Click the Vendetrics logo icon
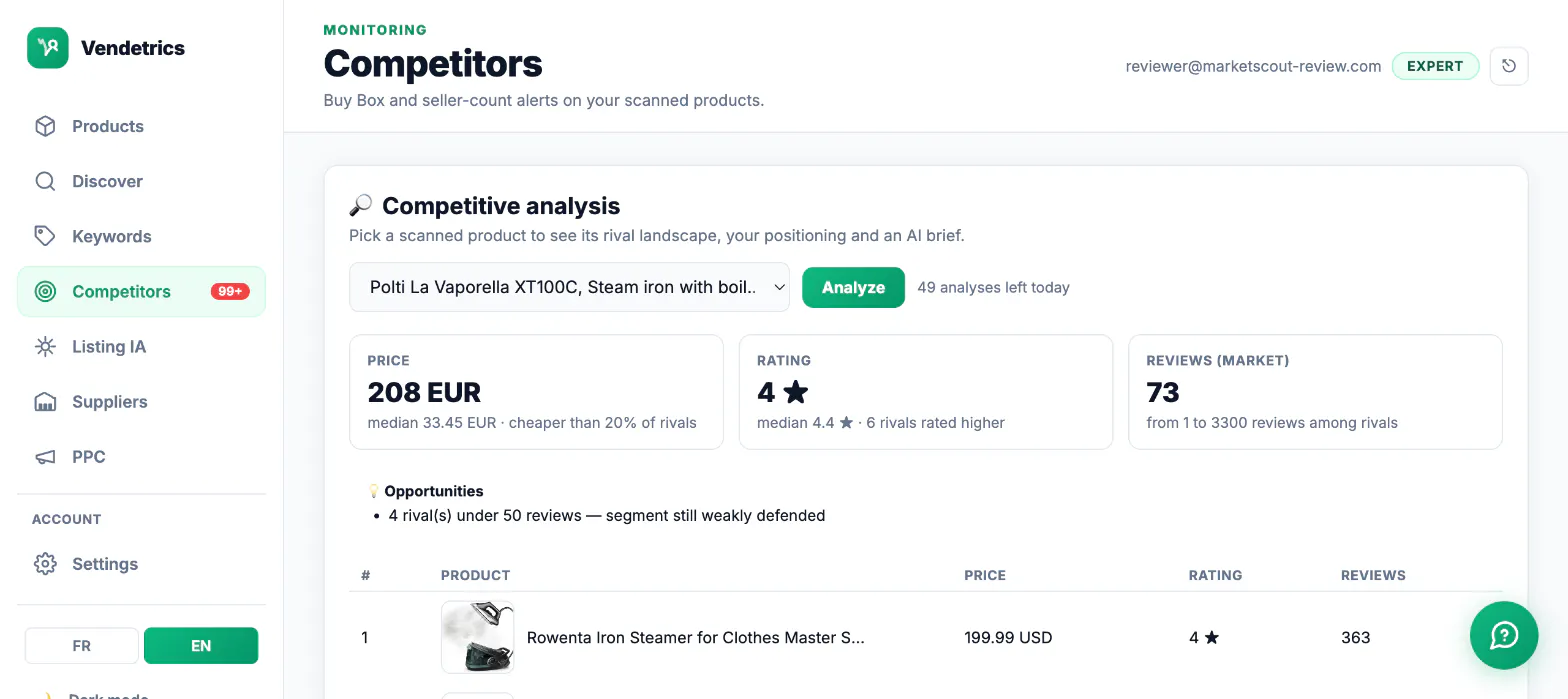This screenshot has width=1568, height=699. [48, 48]
